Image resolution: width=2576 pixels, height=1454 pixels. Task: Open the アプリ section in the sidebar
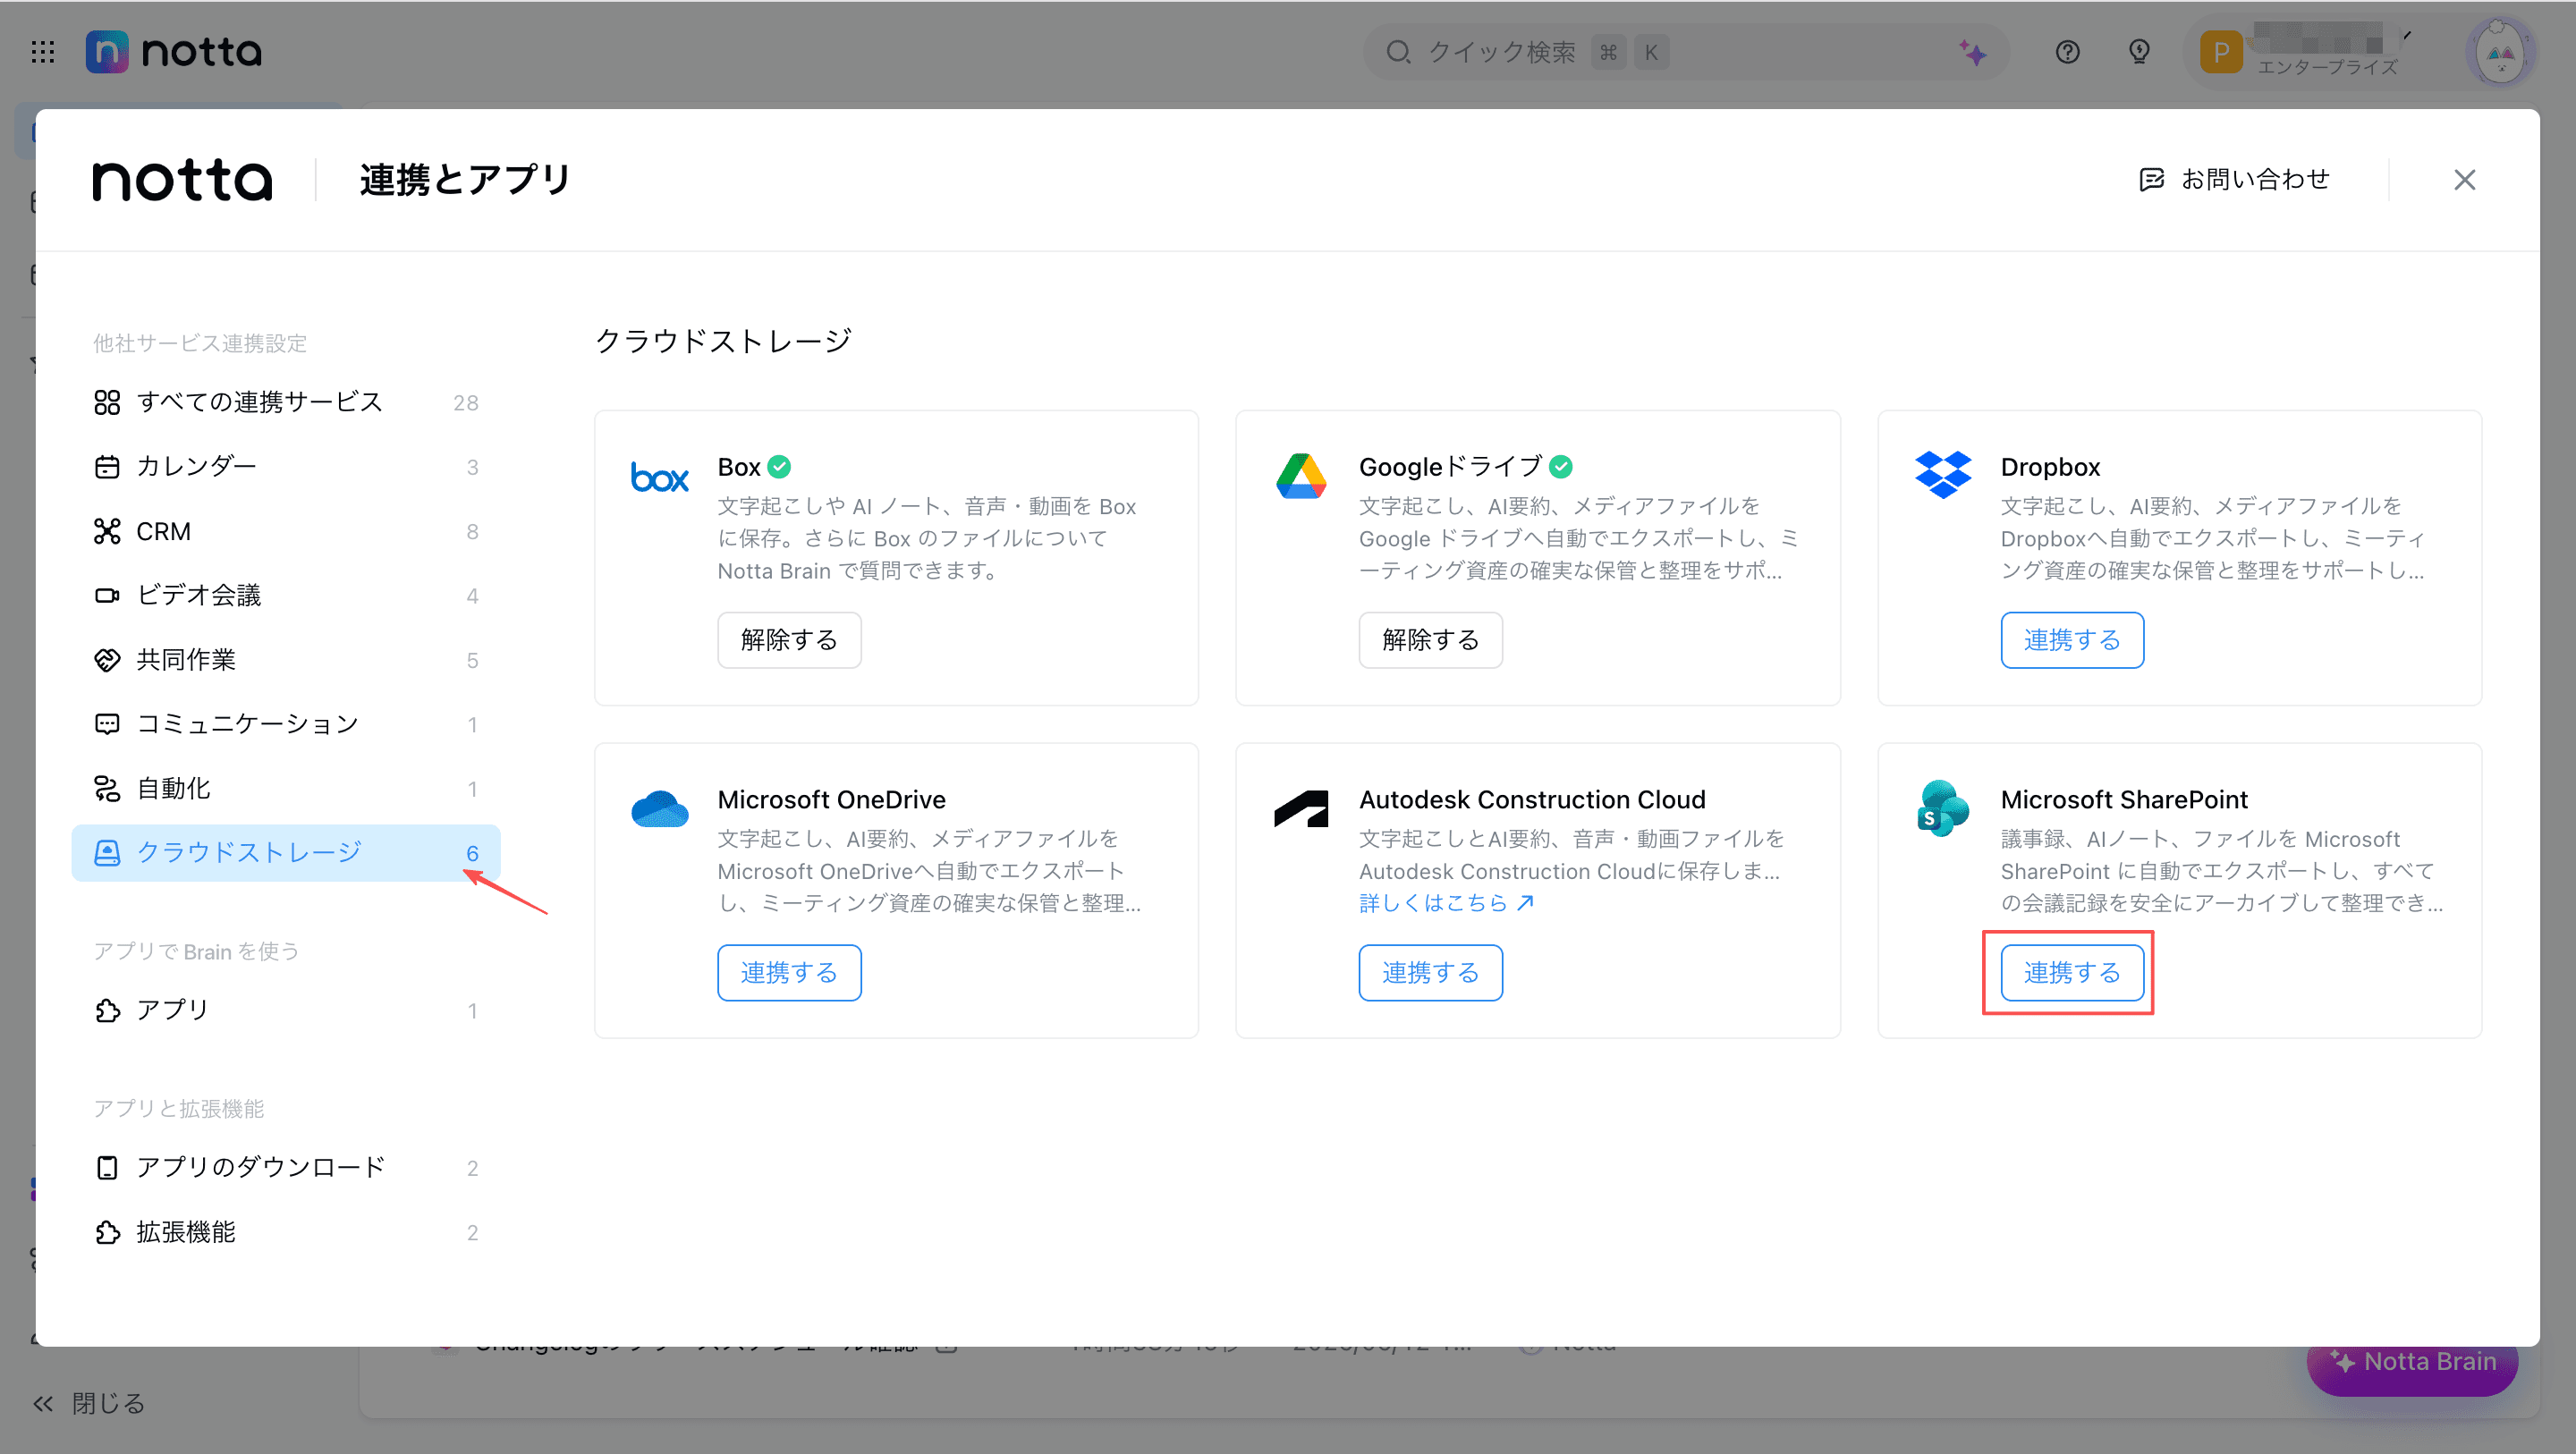[286, 1011]
